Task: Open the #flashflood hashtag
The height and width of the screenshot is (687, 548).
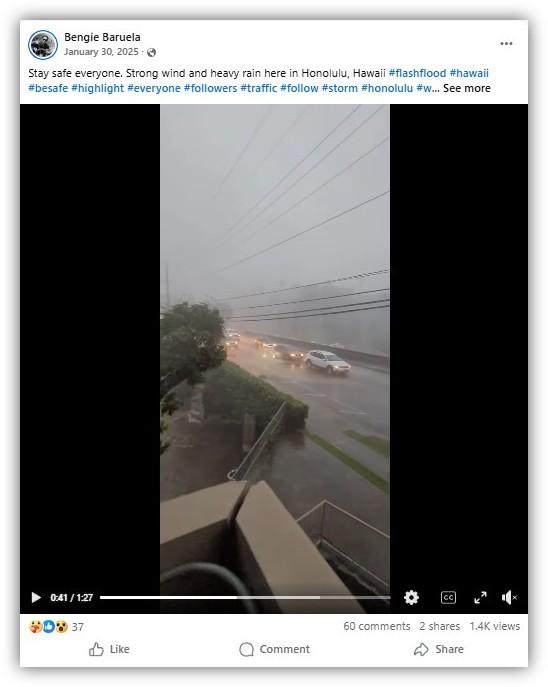Action: pyautogui.click(x=417, y=73)
